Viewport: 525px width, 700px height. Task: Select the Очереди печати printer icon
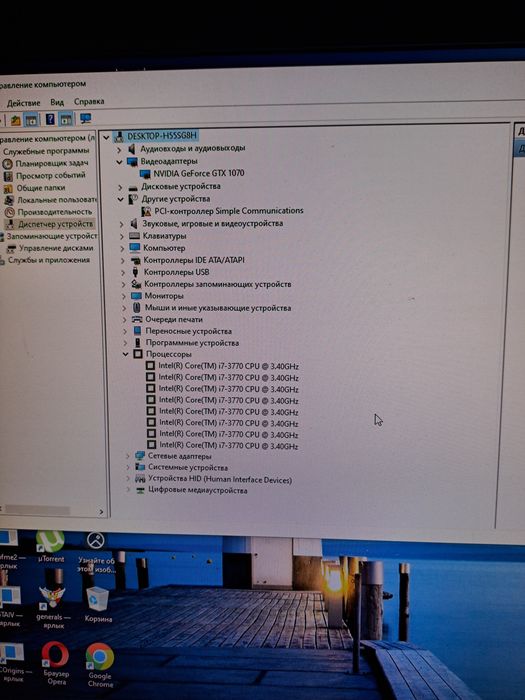pyautogui.click(x=137, y=319)
